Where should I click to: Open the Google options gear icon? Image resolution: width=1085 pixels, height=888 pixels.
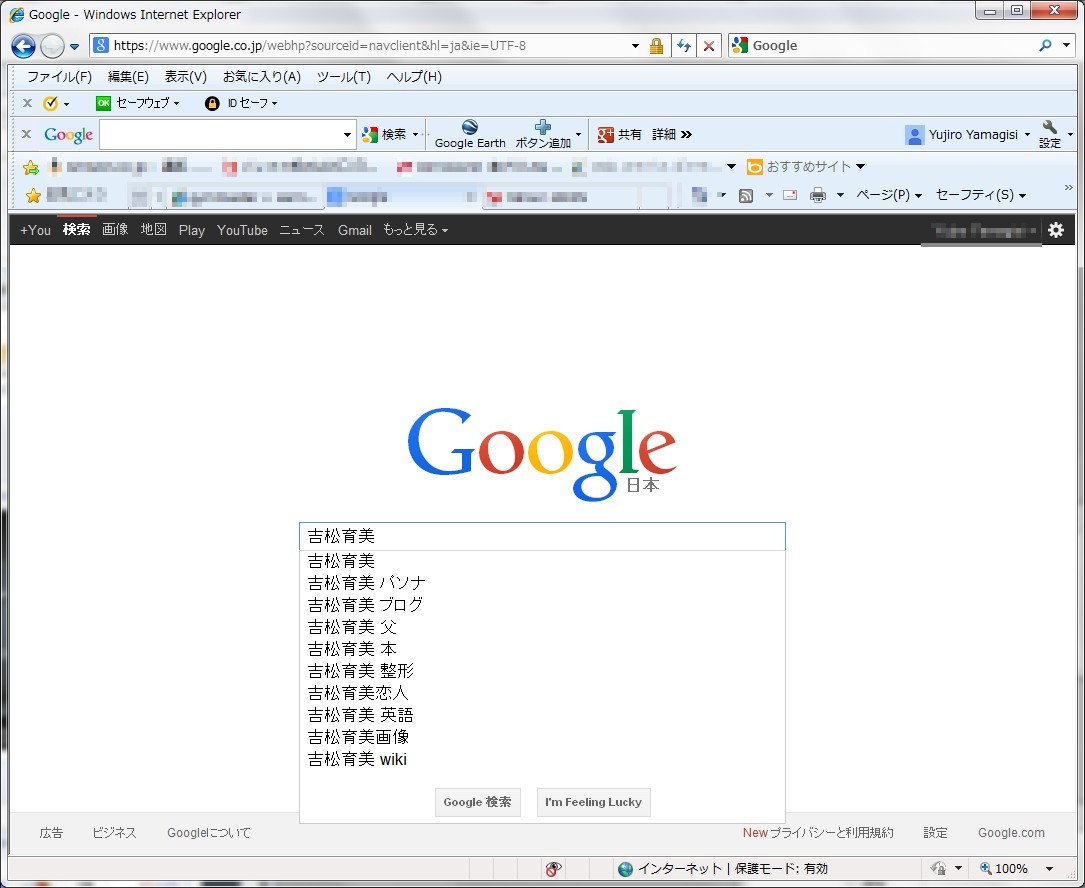tap(1056, 230)
